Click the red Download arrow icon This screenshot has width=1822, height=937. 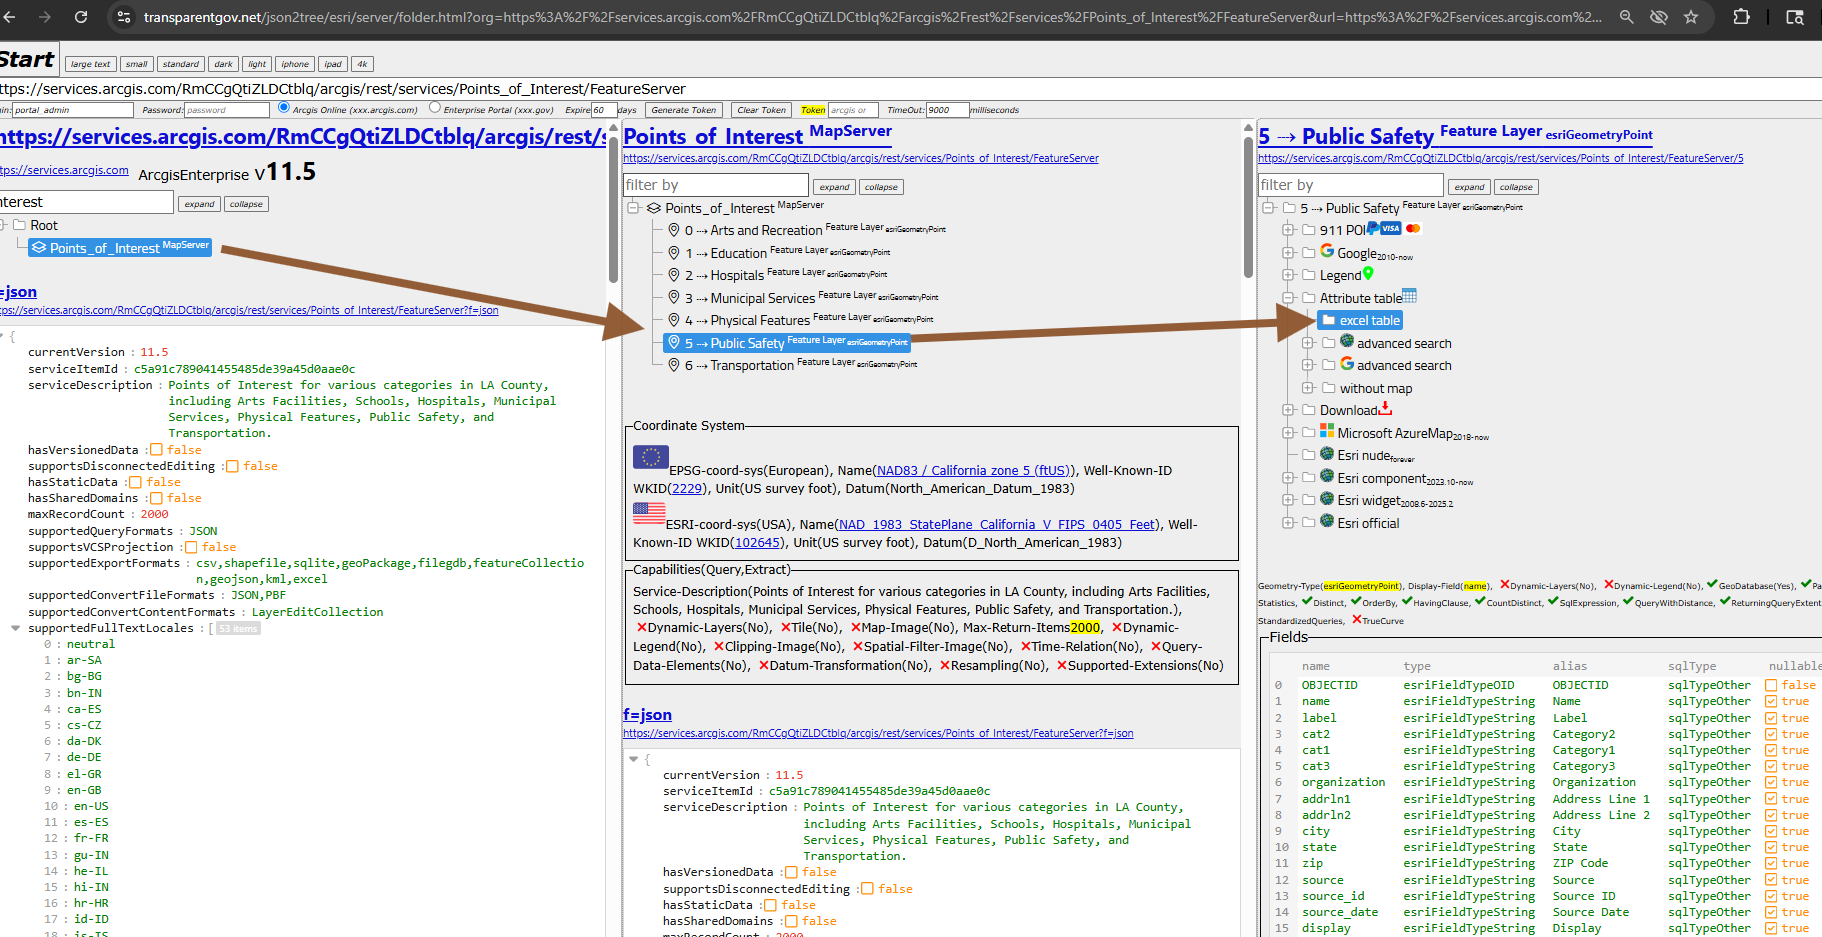coord(1385,408)
